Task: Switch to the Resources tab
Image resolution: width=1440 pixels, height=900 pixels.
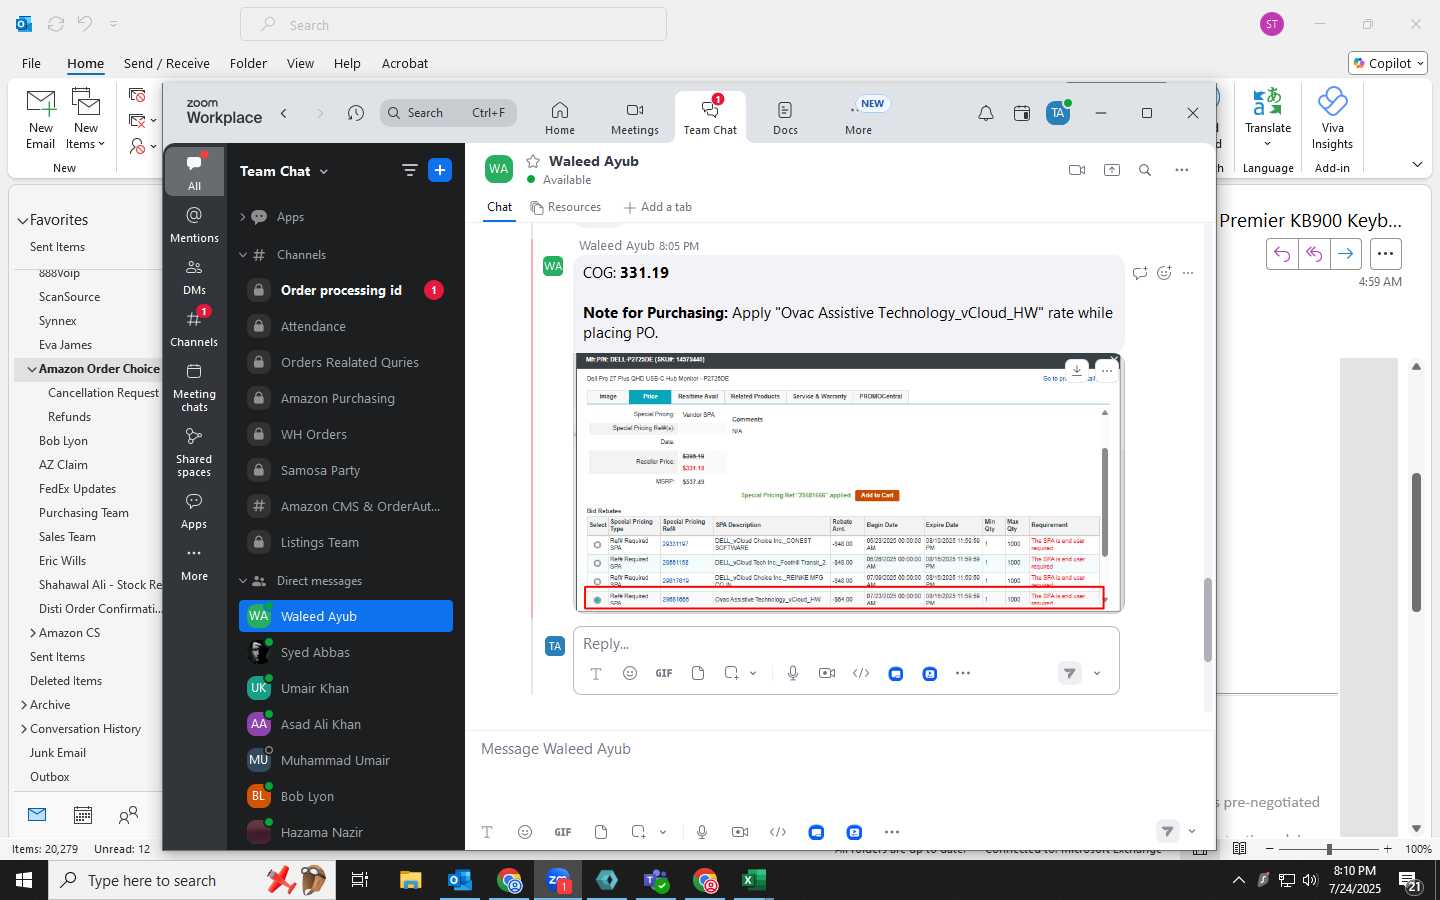Action: point(565,207)
